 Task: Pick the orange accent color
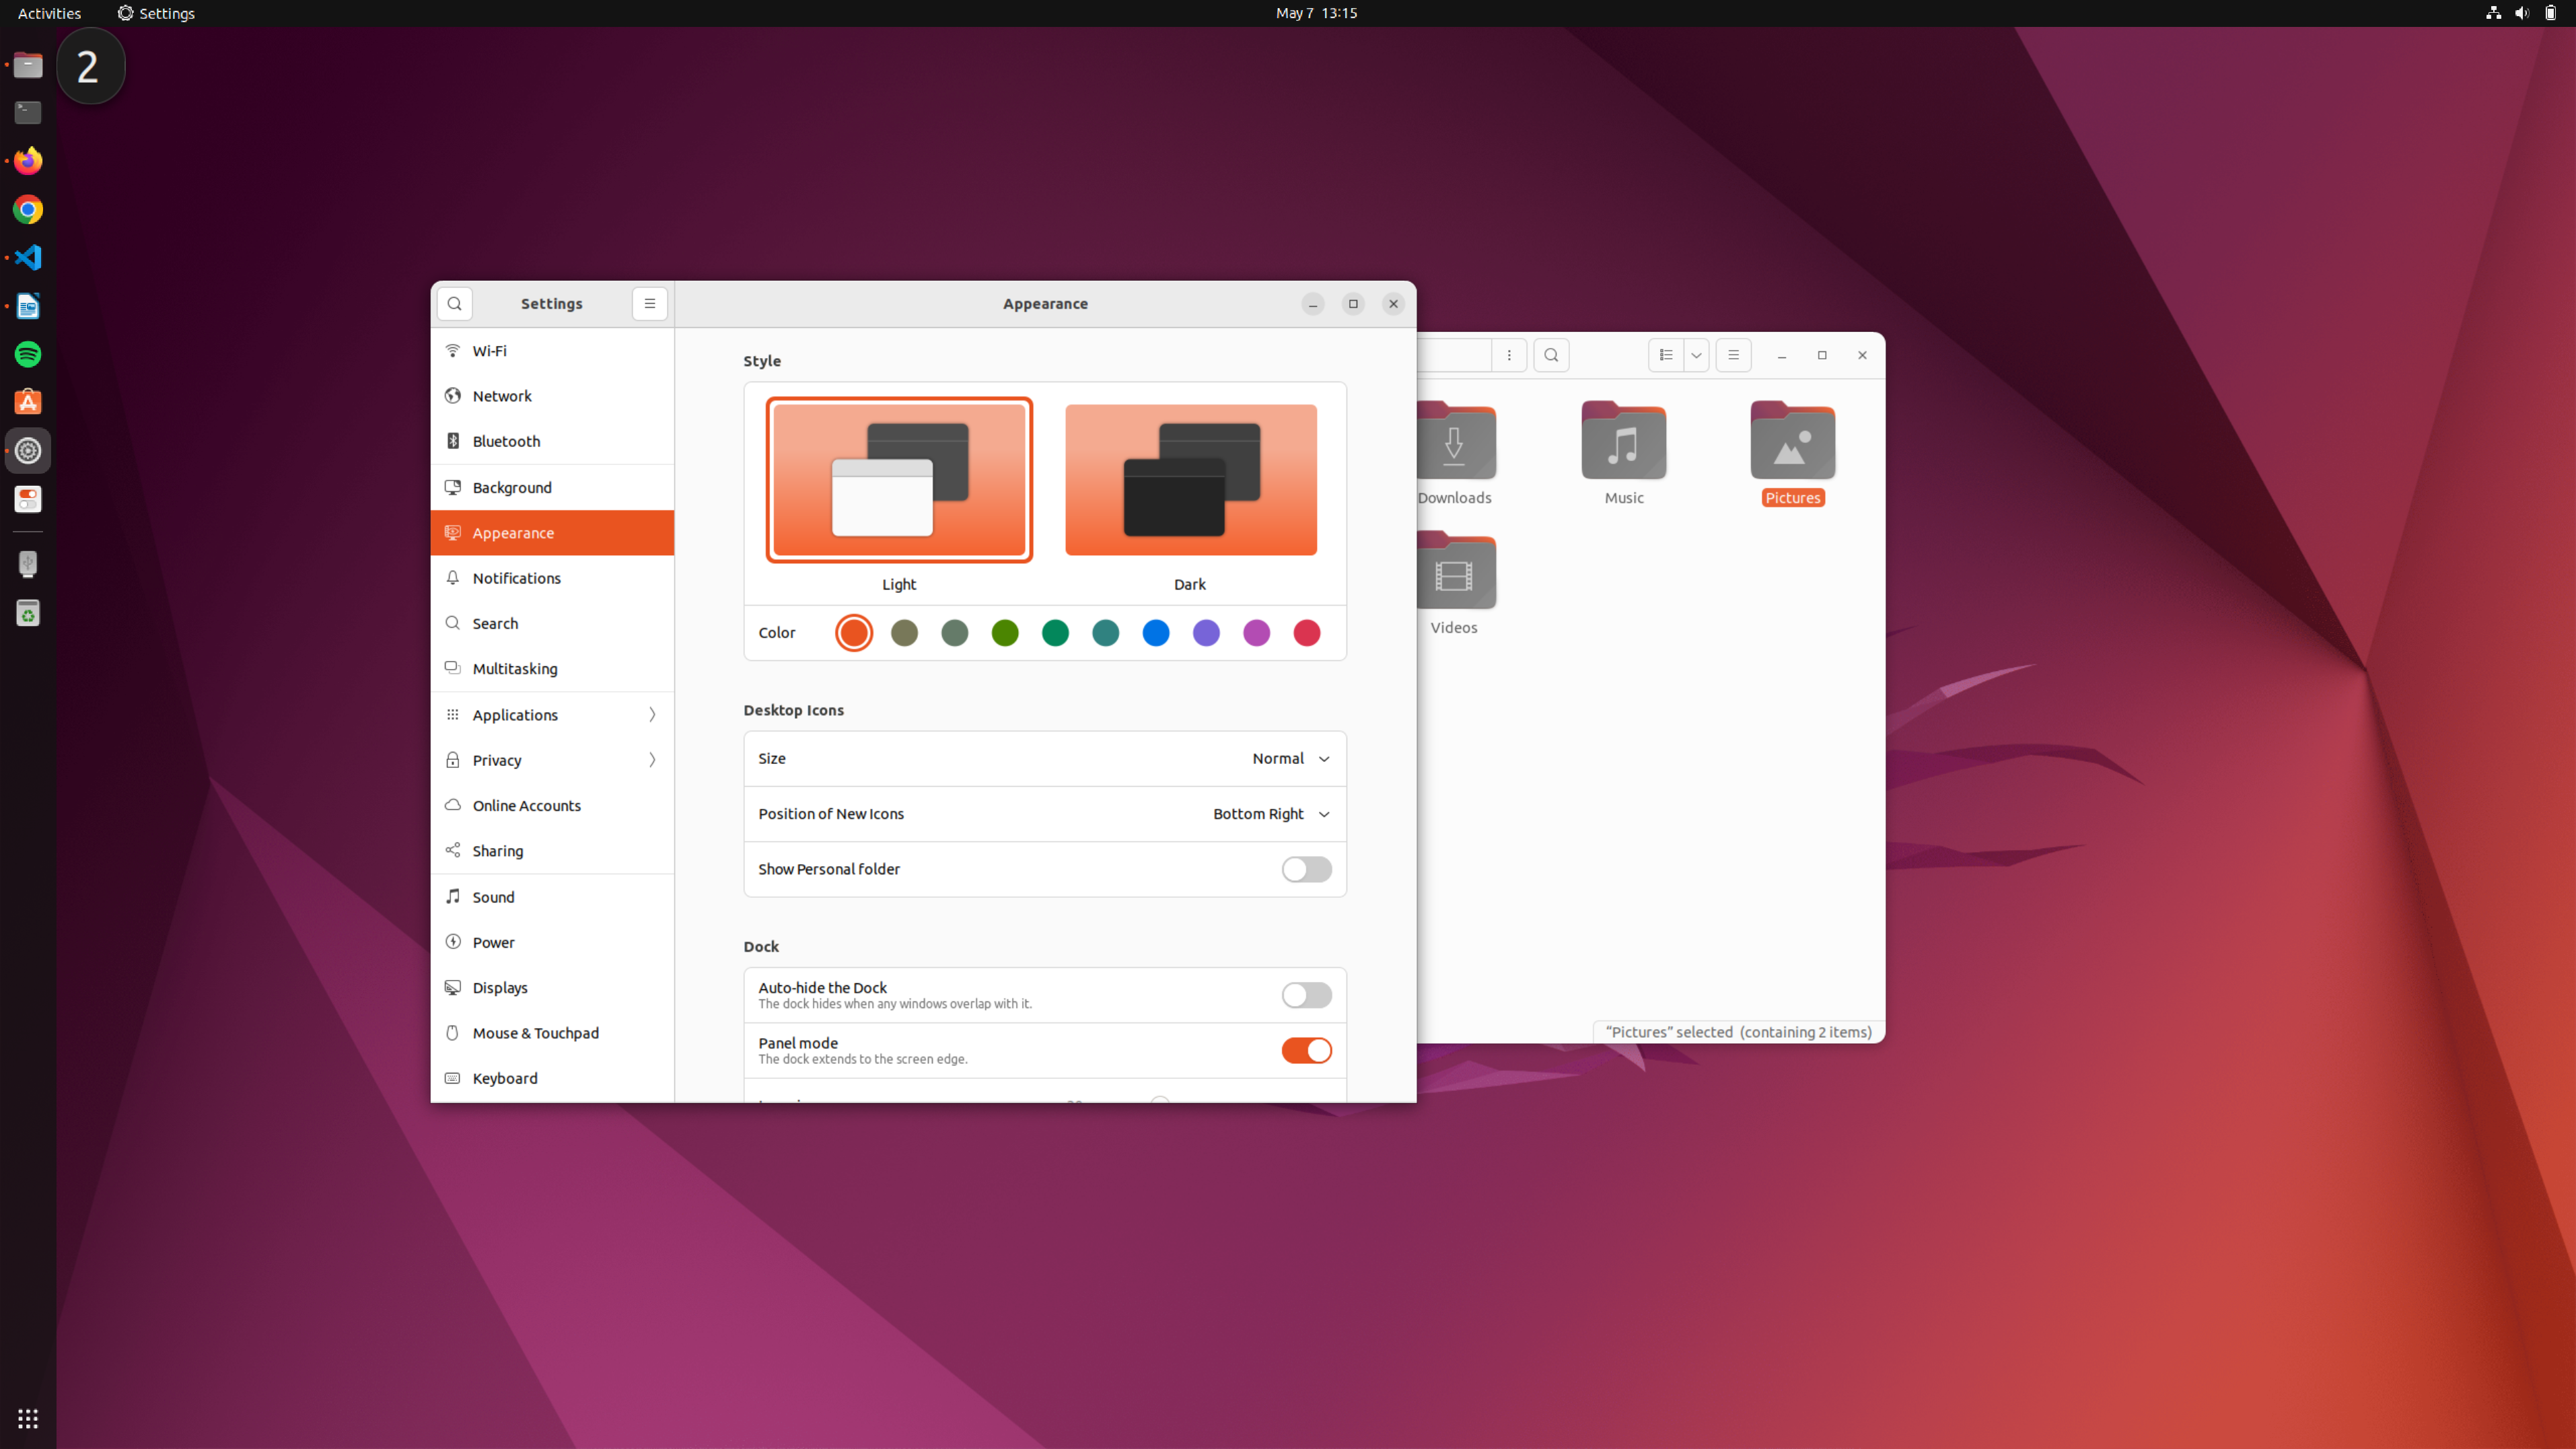click(854, 633)
